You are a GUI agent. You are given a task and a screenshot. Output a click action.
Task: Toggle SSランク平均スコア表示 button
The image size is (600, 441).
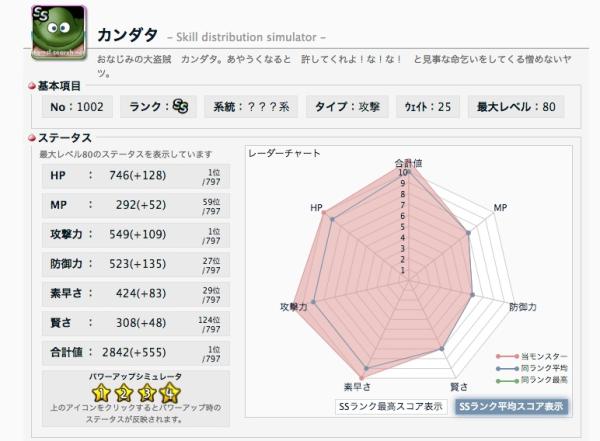point(511,407)
